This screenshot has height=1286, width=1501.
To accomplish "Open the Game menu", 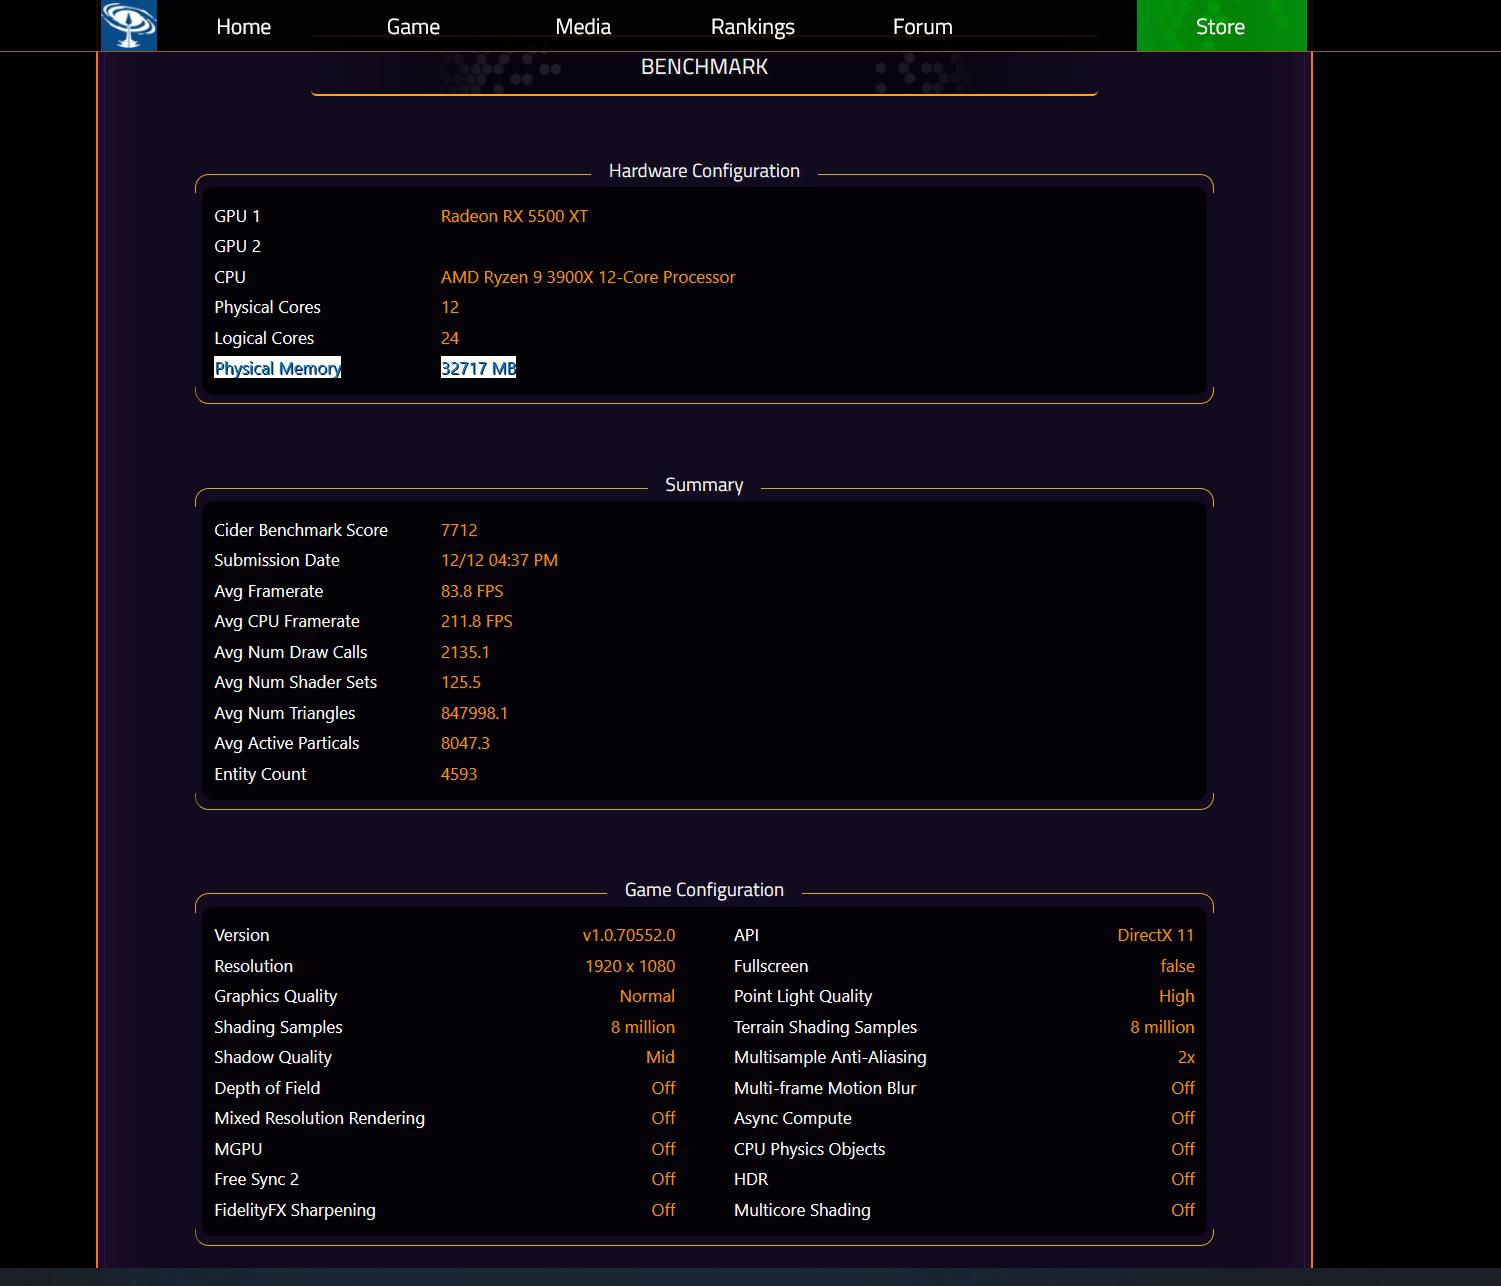I will 413,27.
